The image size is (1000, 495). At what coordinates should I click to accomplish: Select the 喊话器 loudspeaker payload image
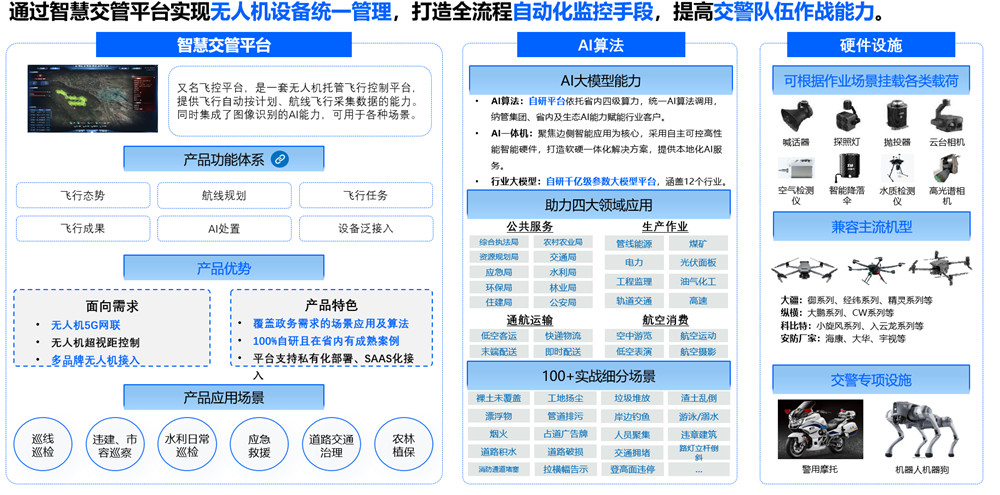point(796,118)
